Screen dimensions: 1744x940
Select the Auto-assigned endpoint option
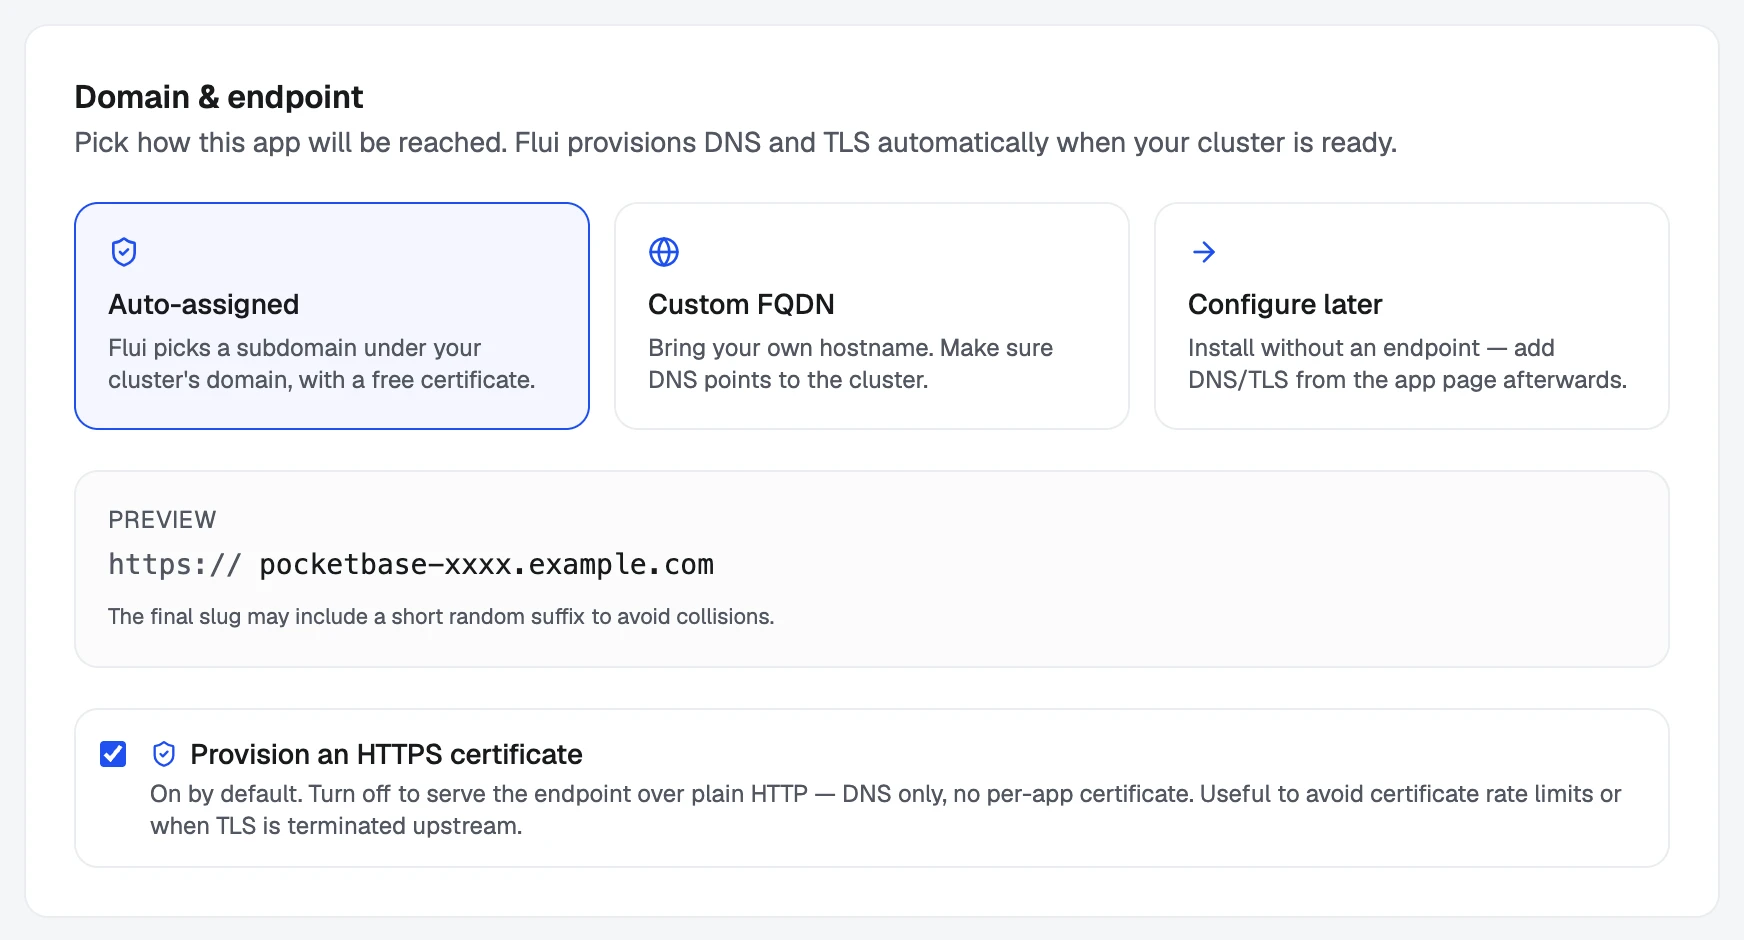[332, 316]
